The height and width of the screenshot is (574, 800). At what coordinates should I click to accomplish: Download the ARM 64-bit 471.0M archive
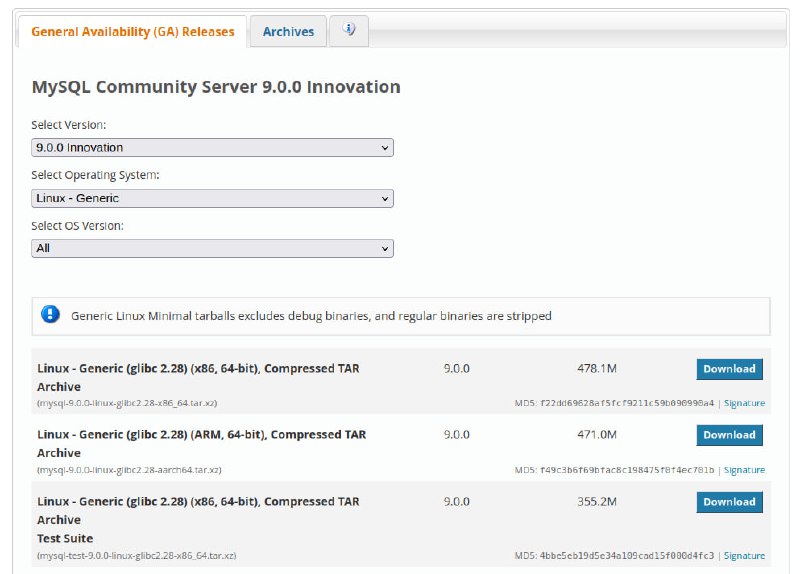[x=729, y=435]
